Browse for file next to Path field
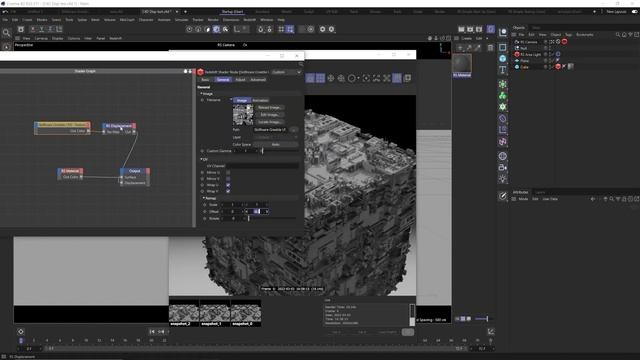Viewport: 640px width, 360px height. coord(294,130)
